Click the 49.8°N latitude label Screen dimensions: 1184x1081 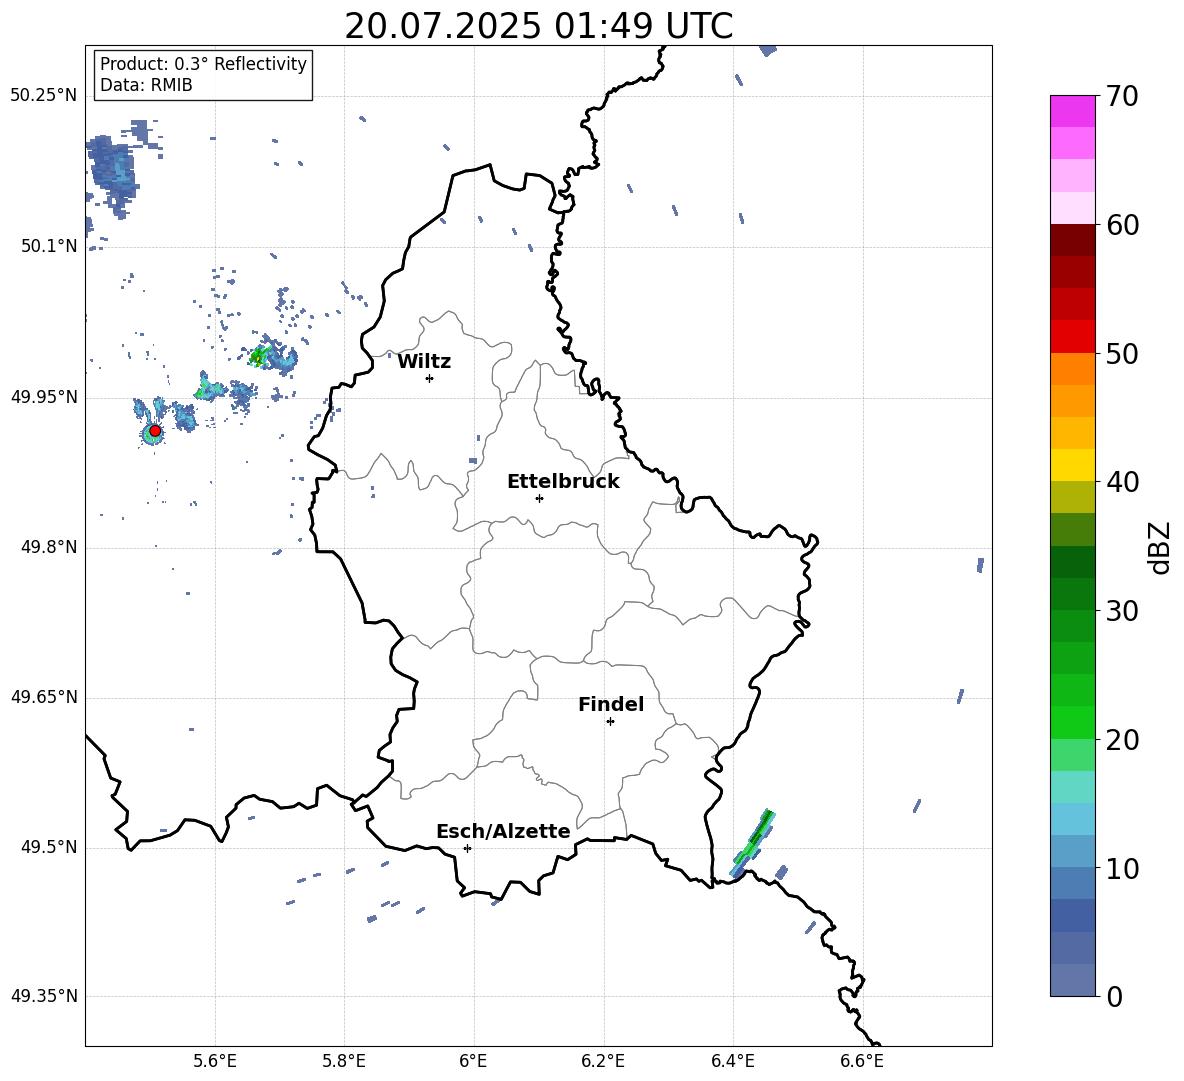(x=49, y=547)
